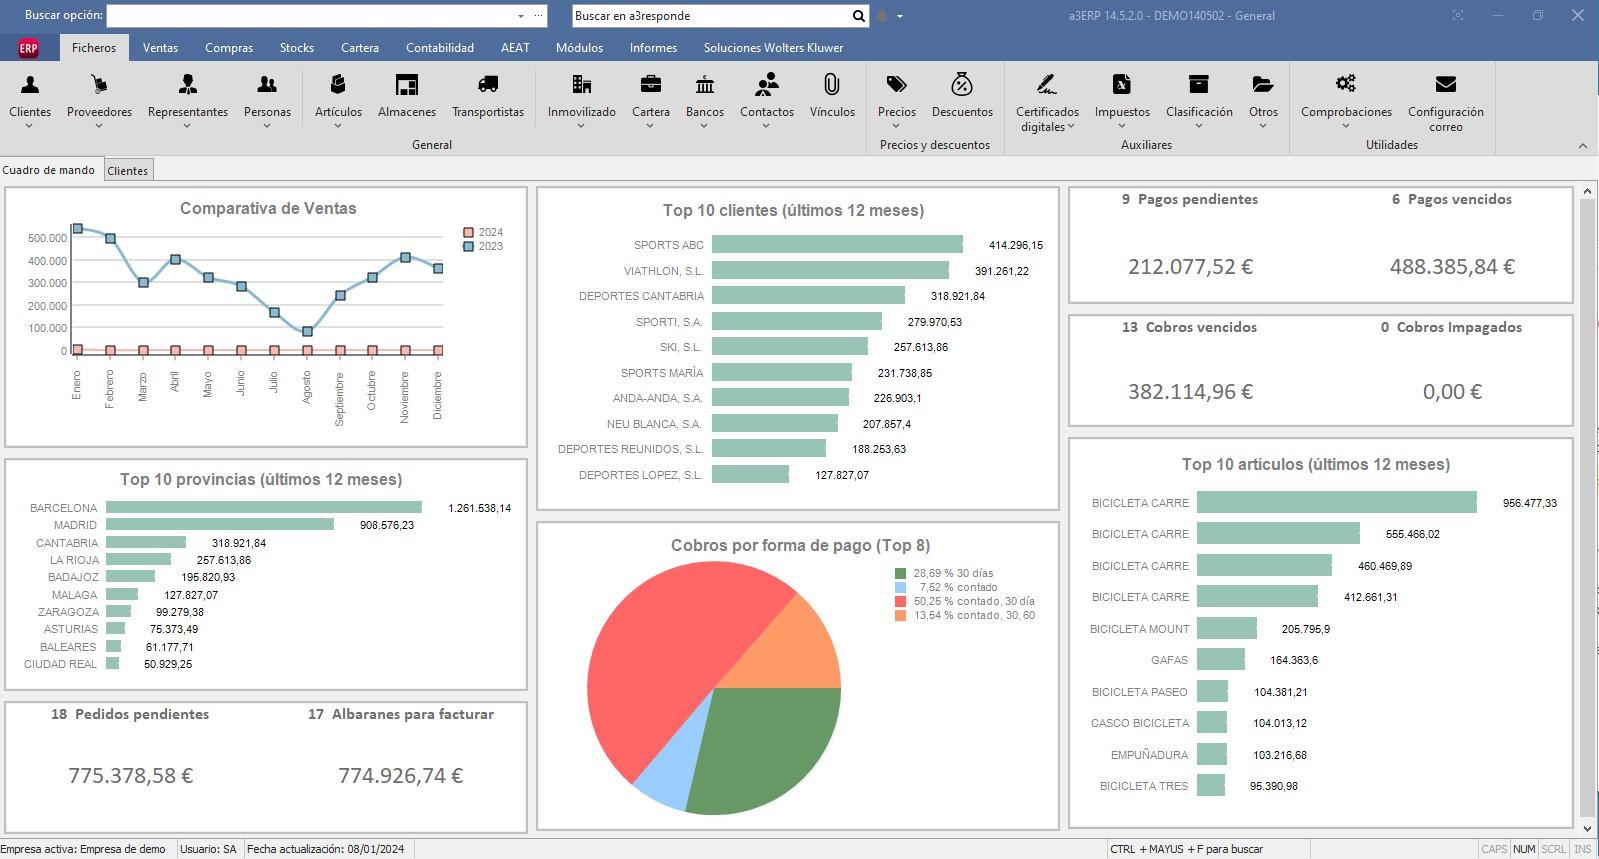
Task: Open the Contabilidad ribbon tab
Action: pyautogui.click(x=439, y=48)
